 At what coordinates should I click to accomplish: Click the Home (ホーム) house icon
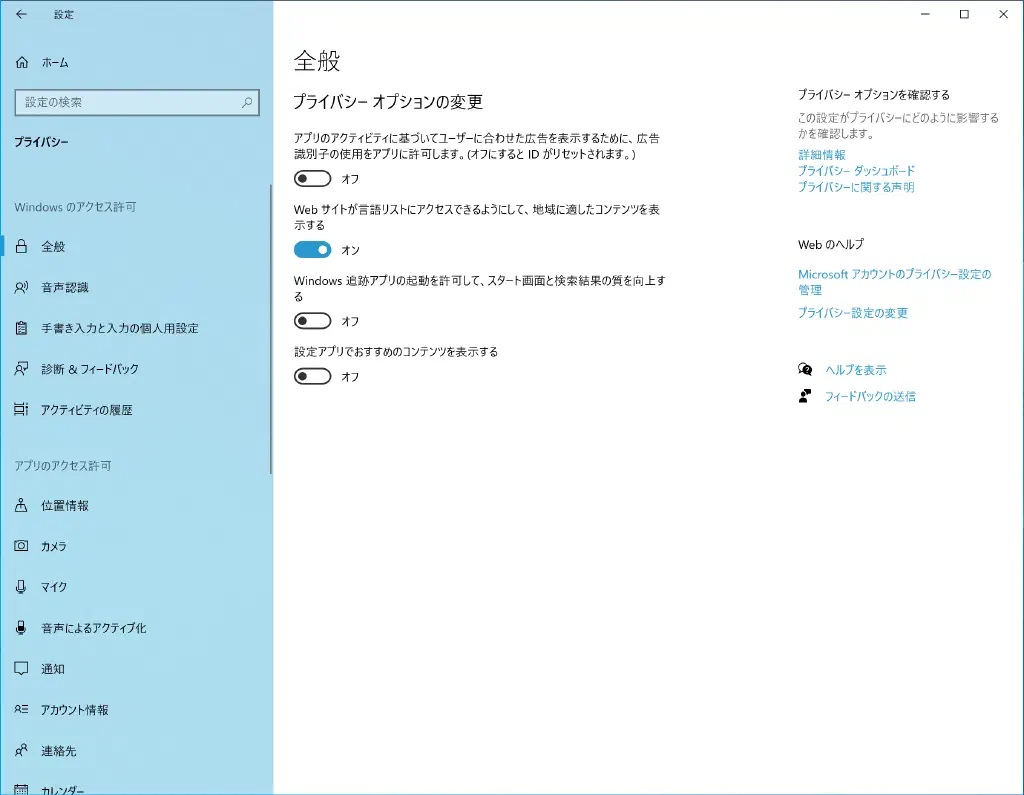(x=22, y=62)
